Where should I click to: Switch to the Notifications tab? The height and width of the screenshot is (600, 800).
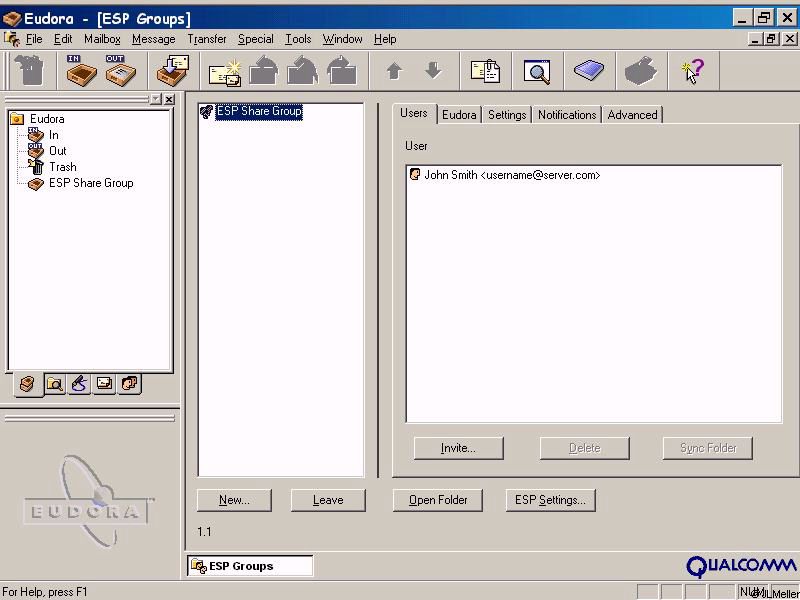[567, 115]
